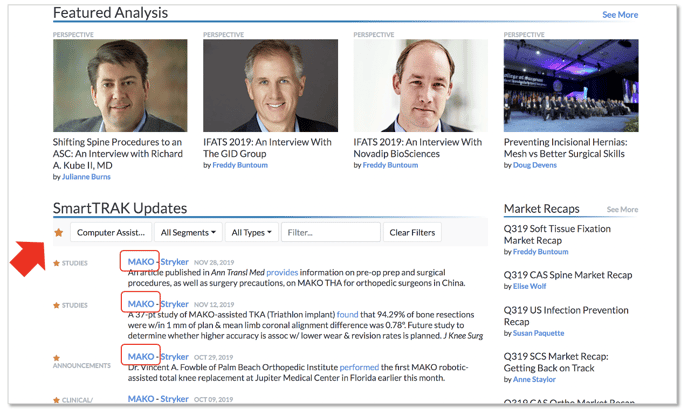Open Q319 SCS Market Recap: Getting Back on Track

coord(556,362)
